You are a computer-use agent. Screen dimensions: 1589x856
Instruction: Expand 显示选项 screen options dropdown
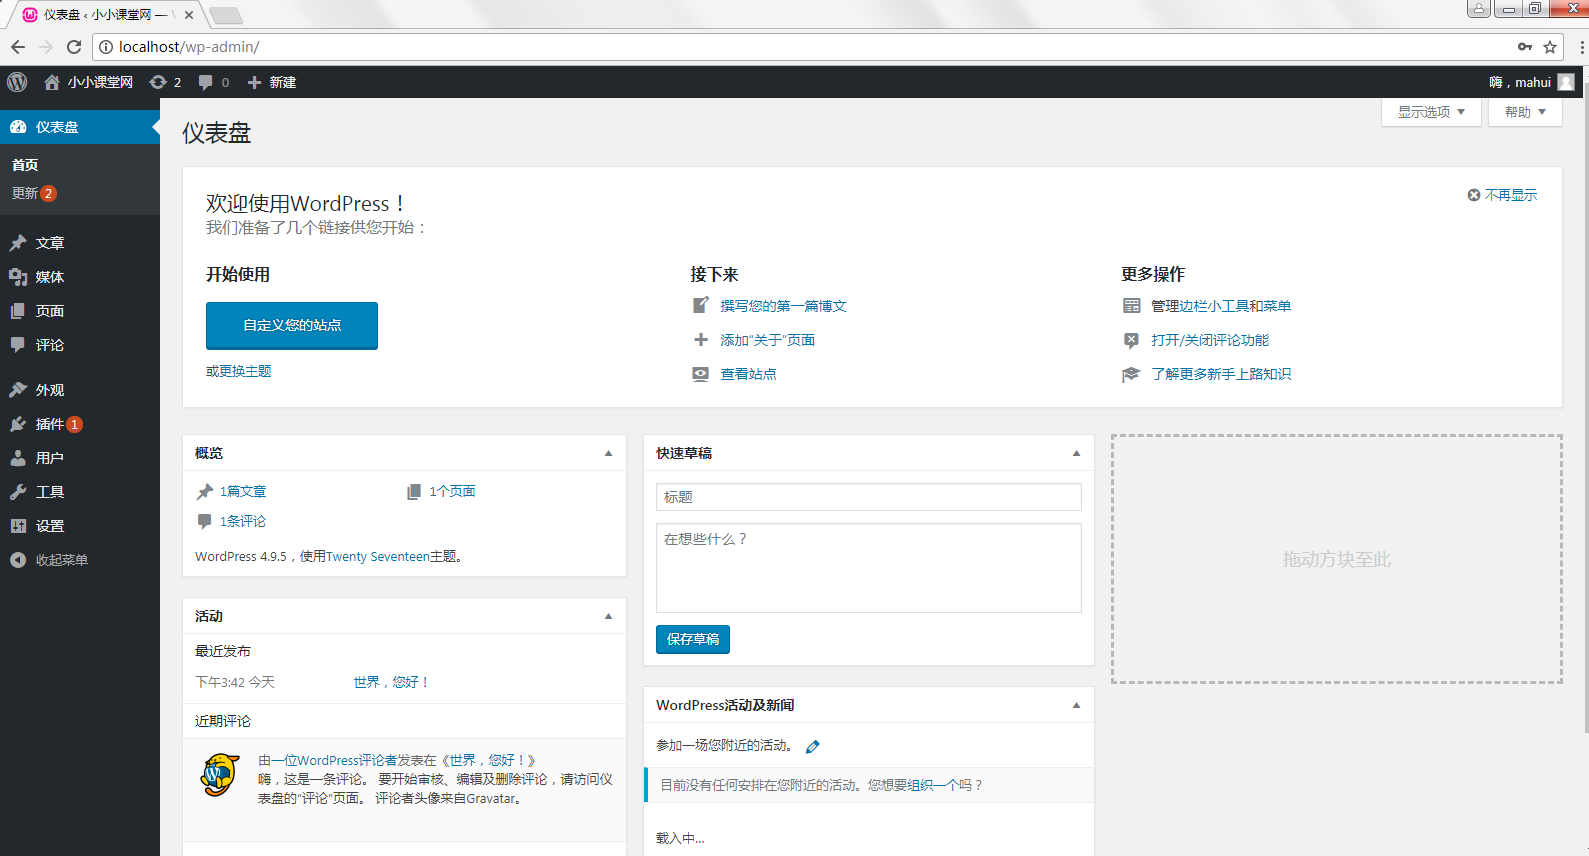[x=1432, y=112]
